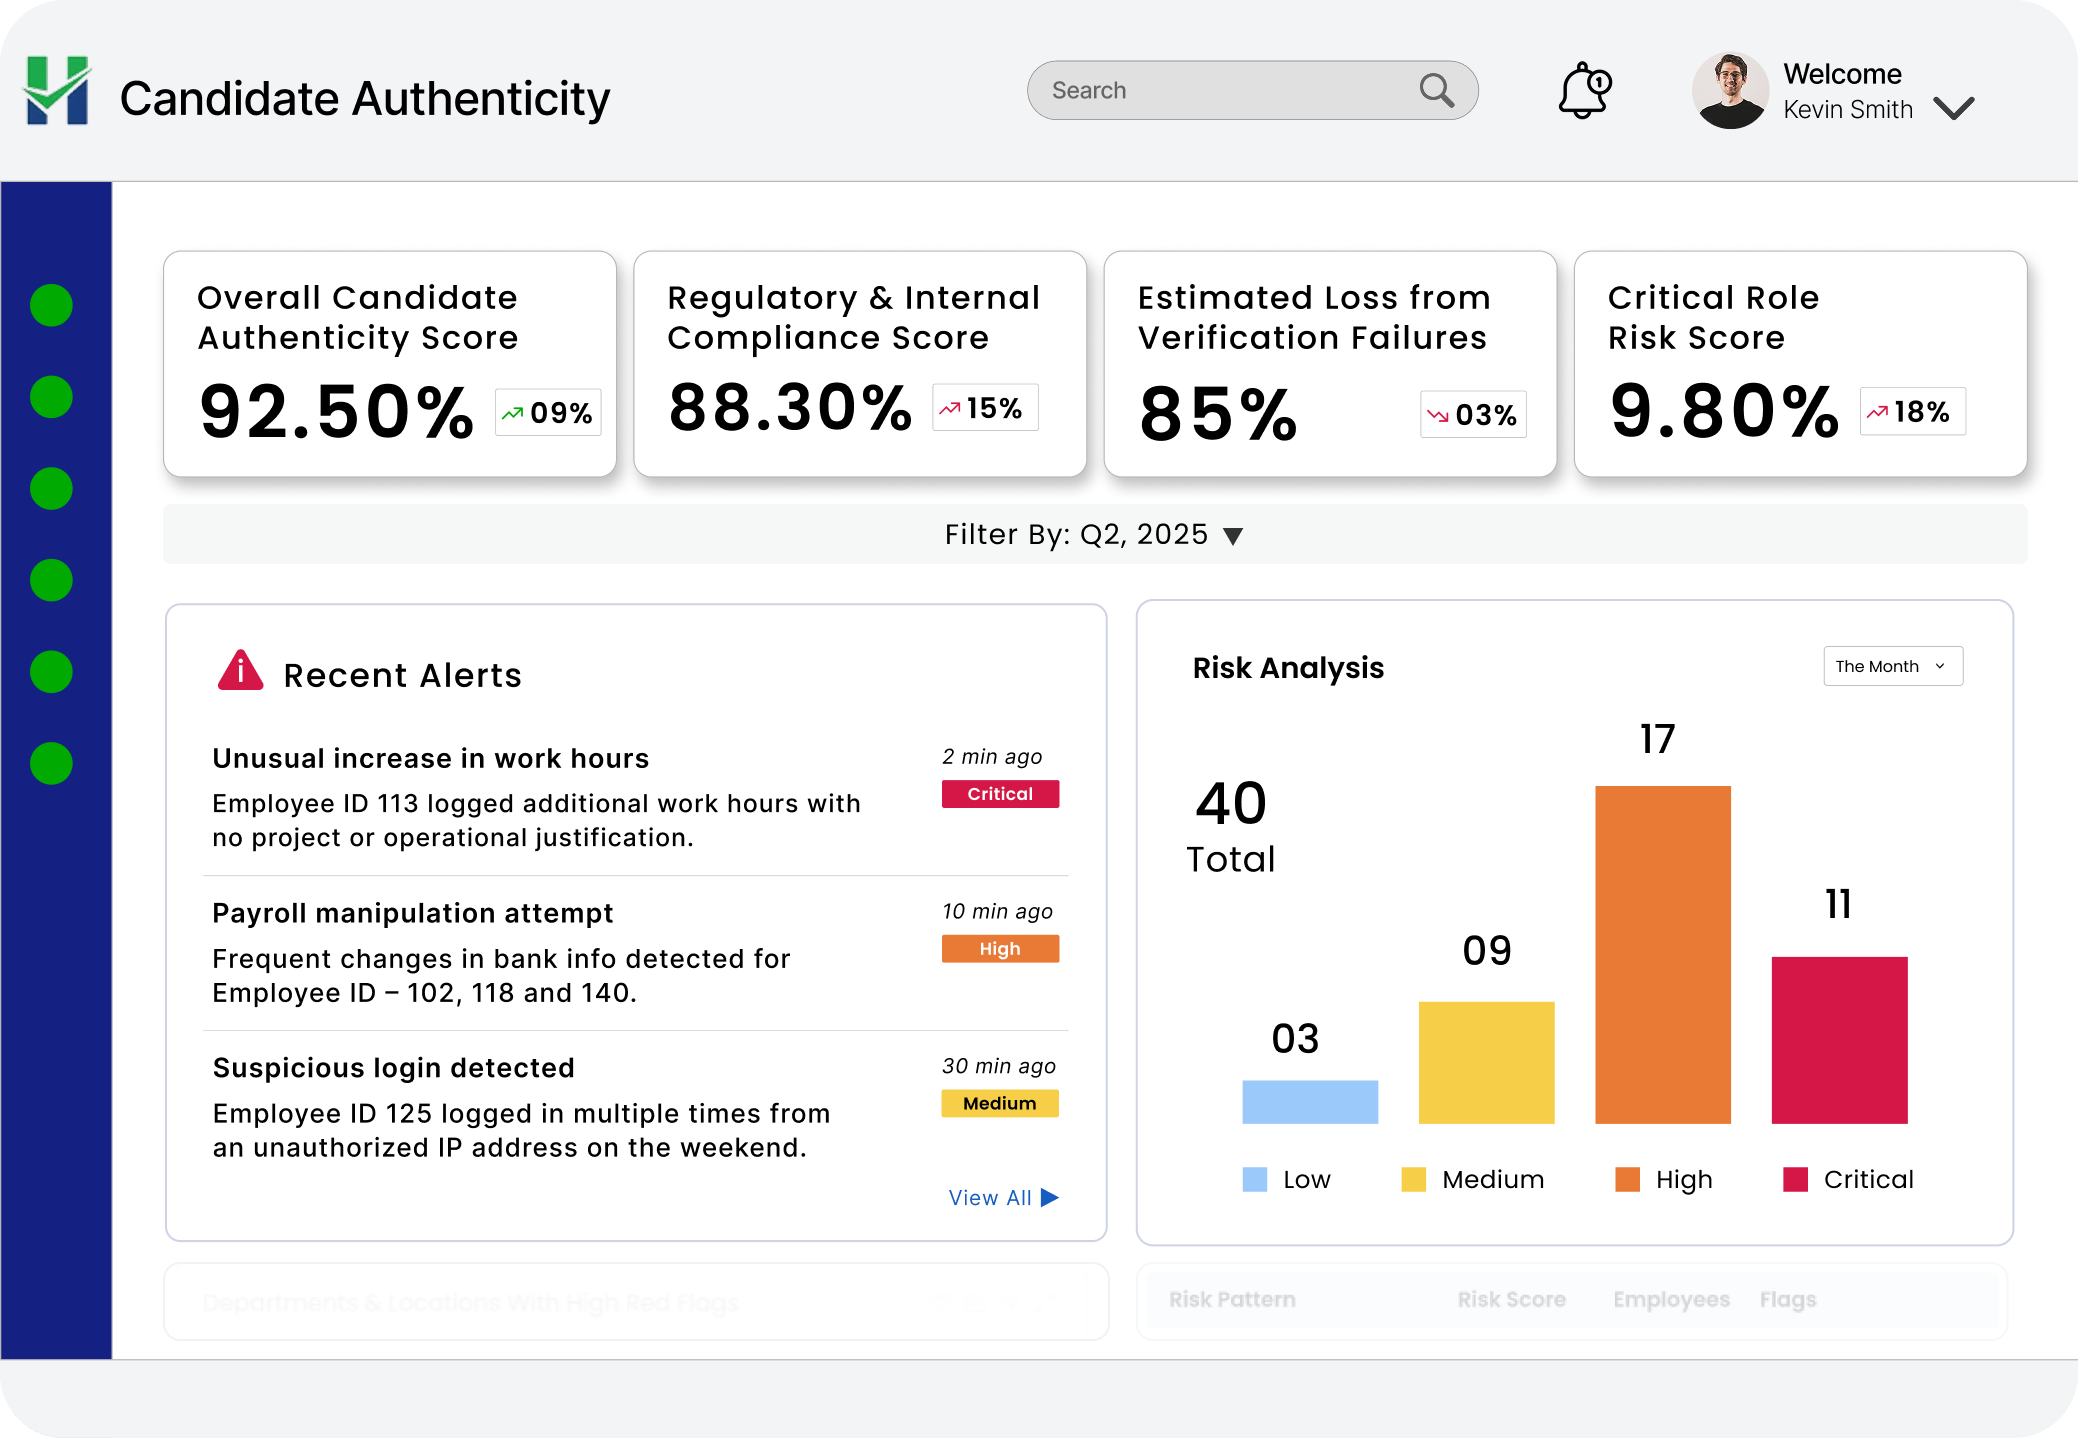Click the View All link
2078x1438 pixels.
(1003, 1197)
